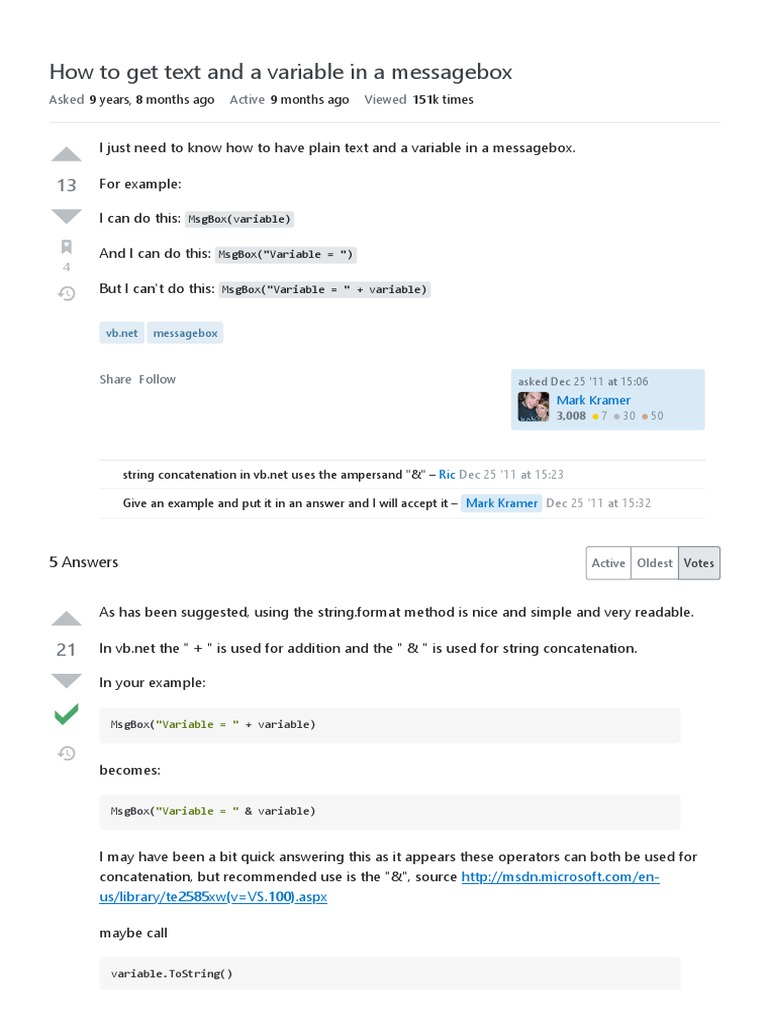Open commenter Ric's profile
Screen dimensions: 768x1024
point(447,474)
